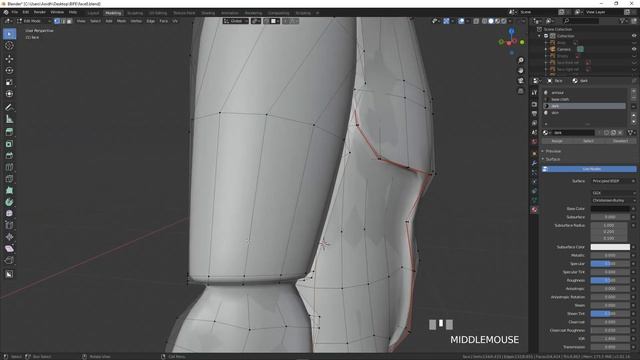Image resolution: width=640 pixels, height=360 pixels.
Task: Switch to the Layout workspace tab
Action: tap(93, 13)
